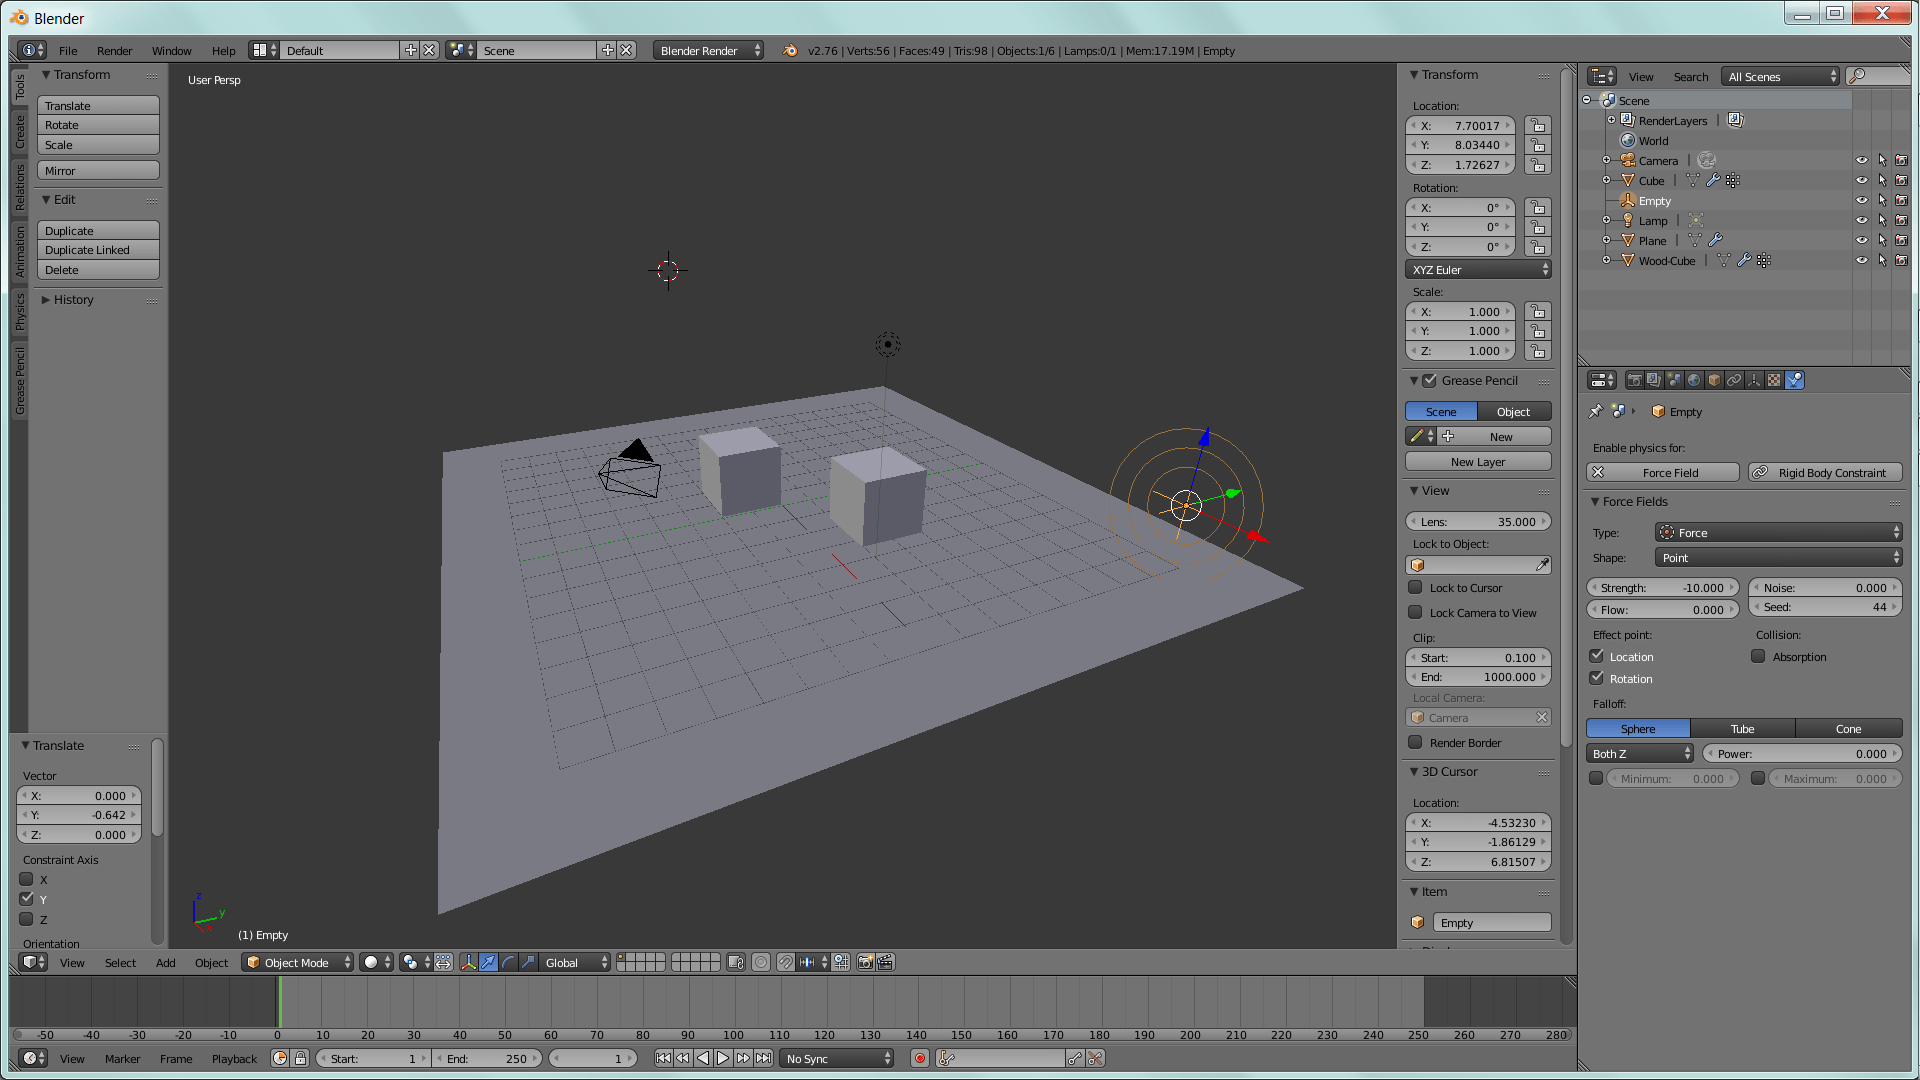The width and height of the screenshot is (1920, 1080).
Task: Open the Force Field Type dropdown
Action: tap(1778, 532)
